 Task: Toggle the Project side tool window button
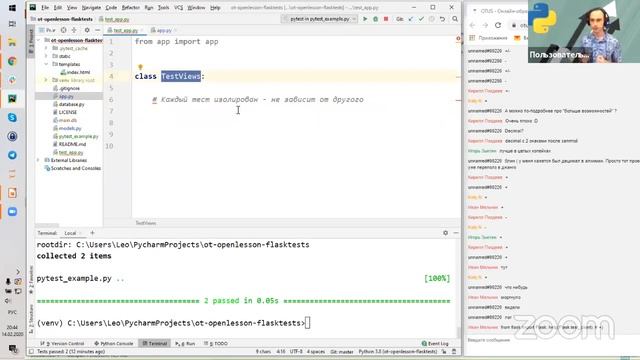coord(31,42)
